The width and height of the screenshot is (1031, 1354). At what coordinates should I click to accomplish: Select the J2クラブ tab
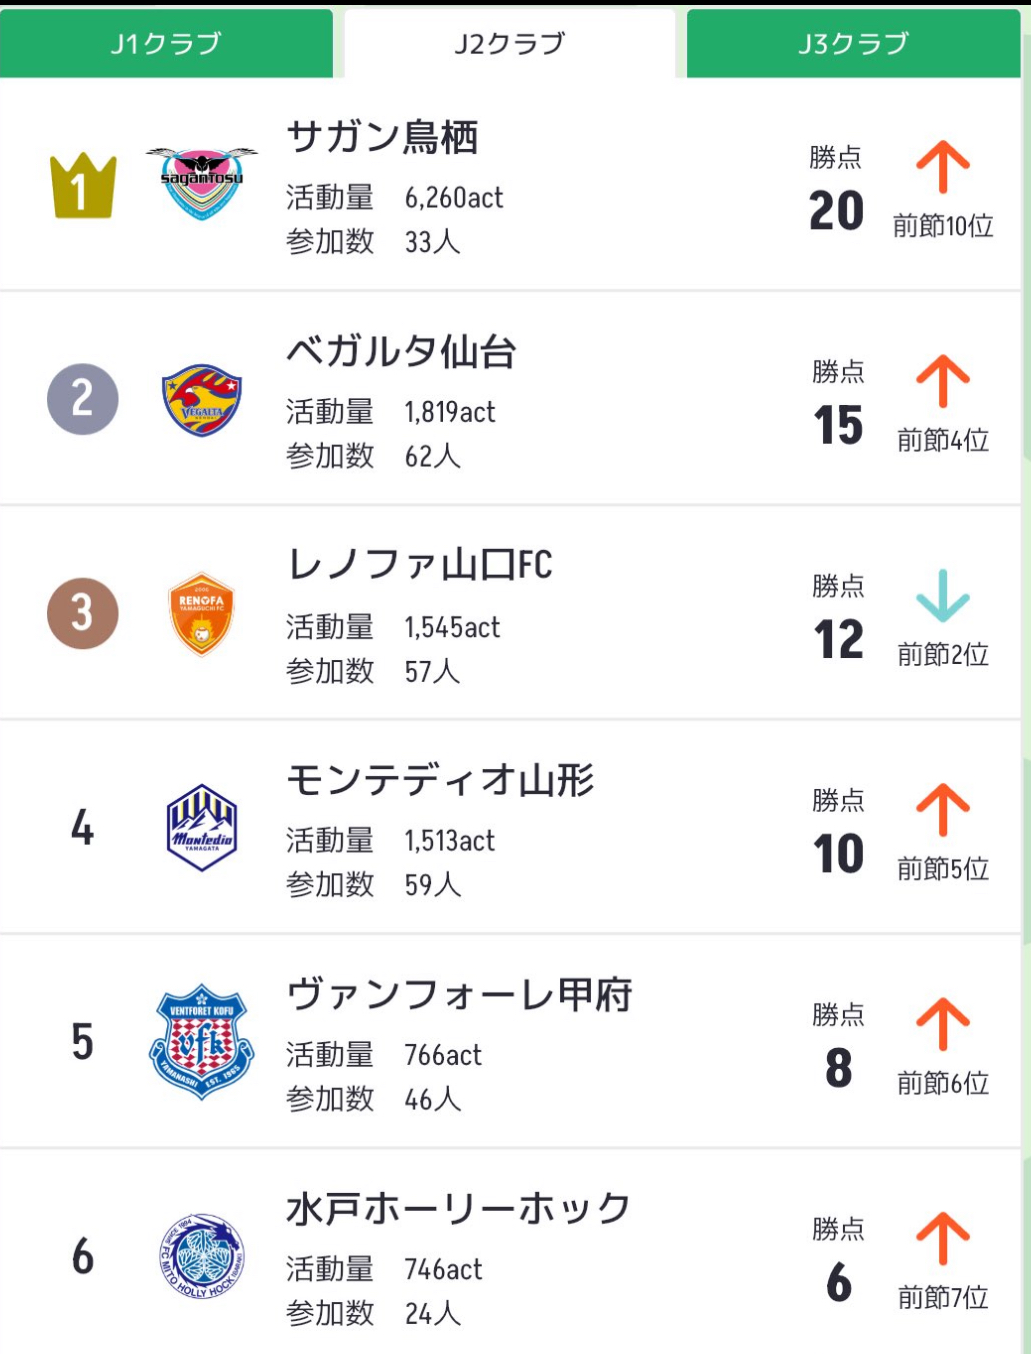point(510,43)
